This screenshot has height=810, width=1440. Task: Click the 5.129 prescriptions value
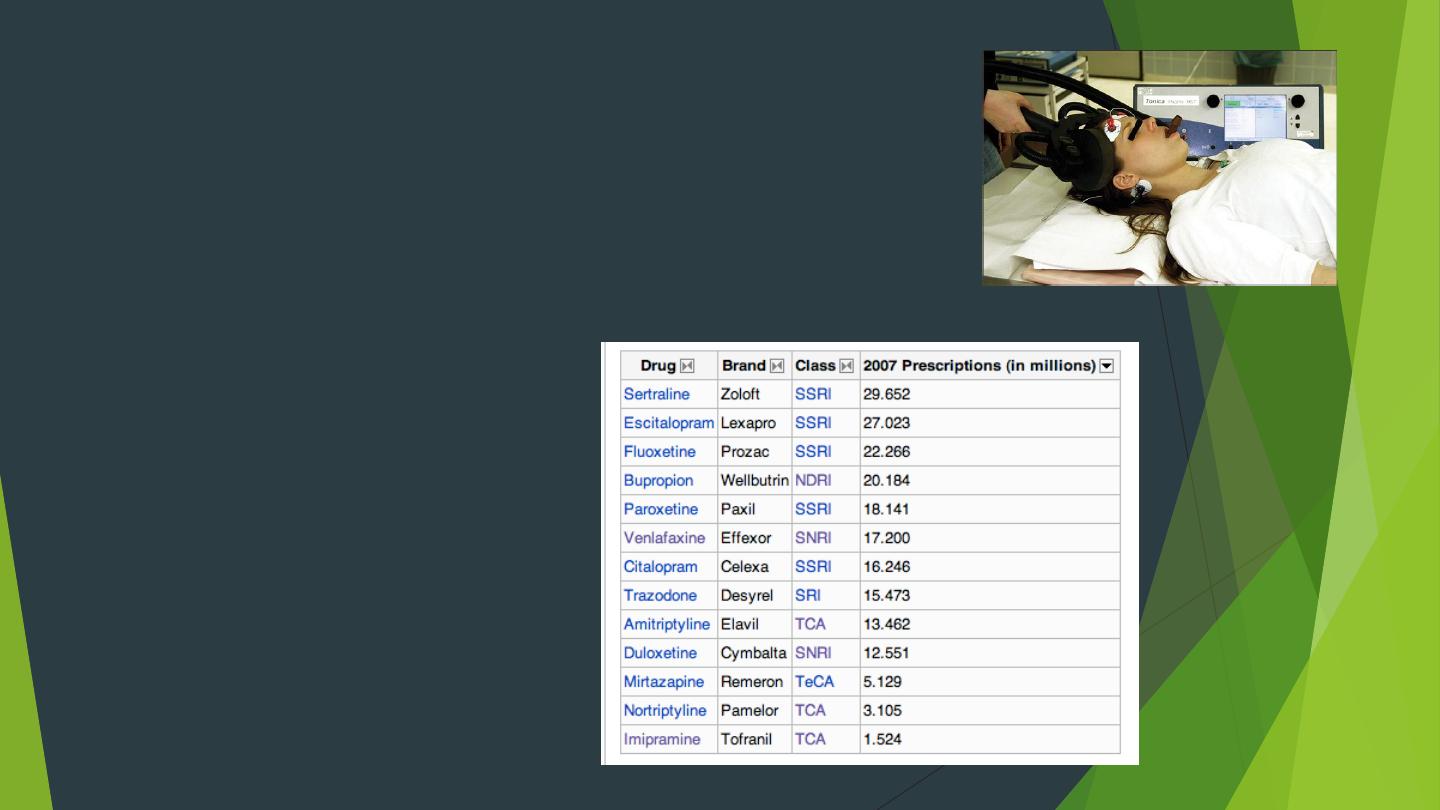[x=883, y=682]
